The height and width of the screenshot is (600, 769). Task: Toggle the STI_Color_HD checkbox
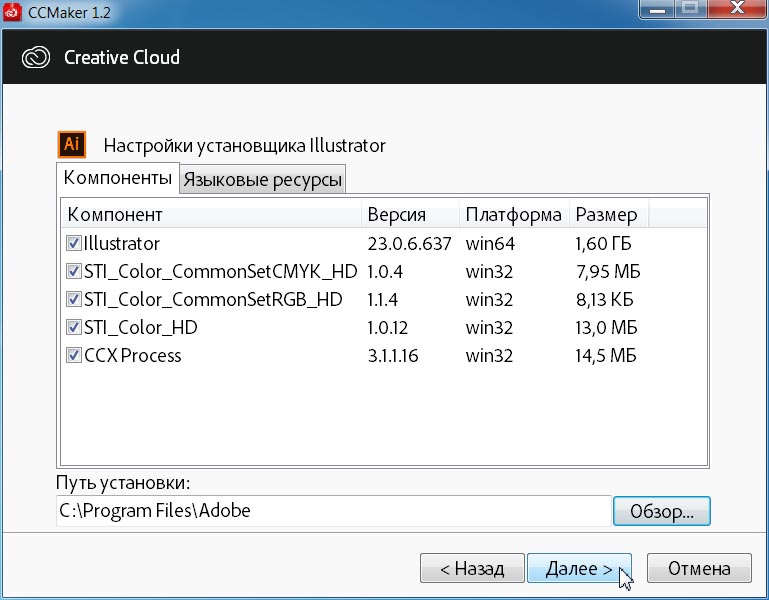click(74, 327)
